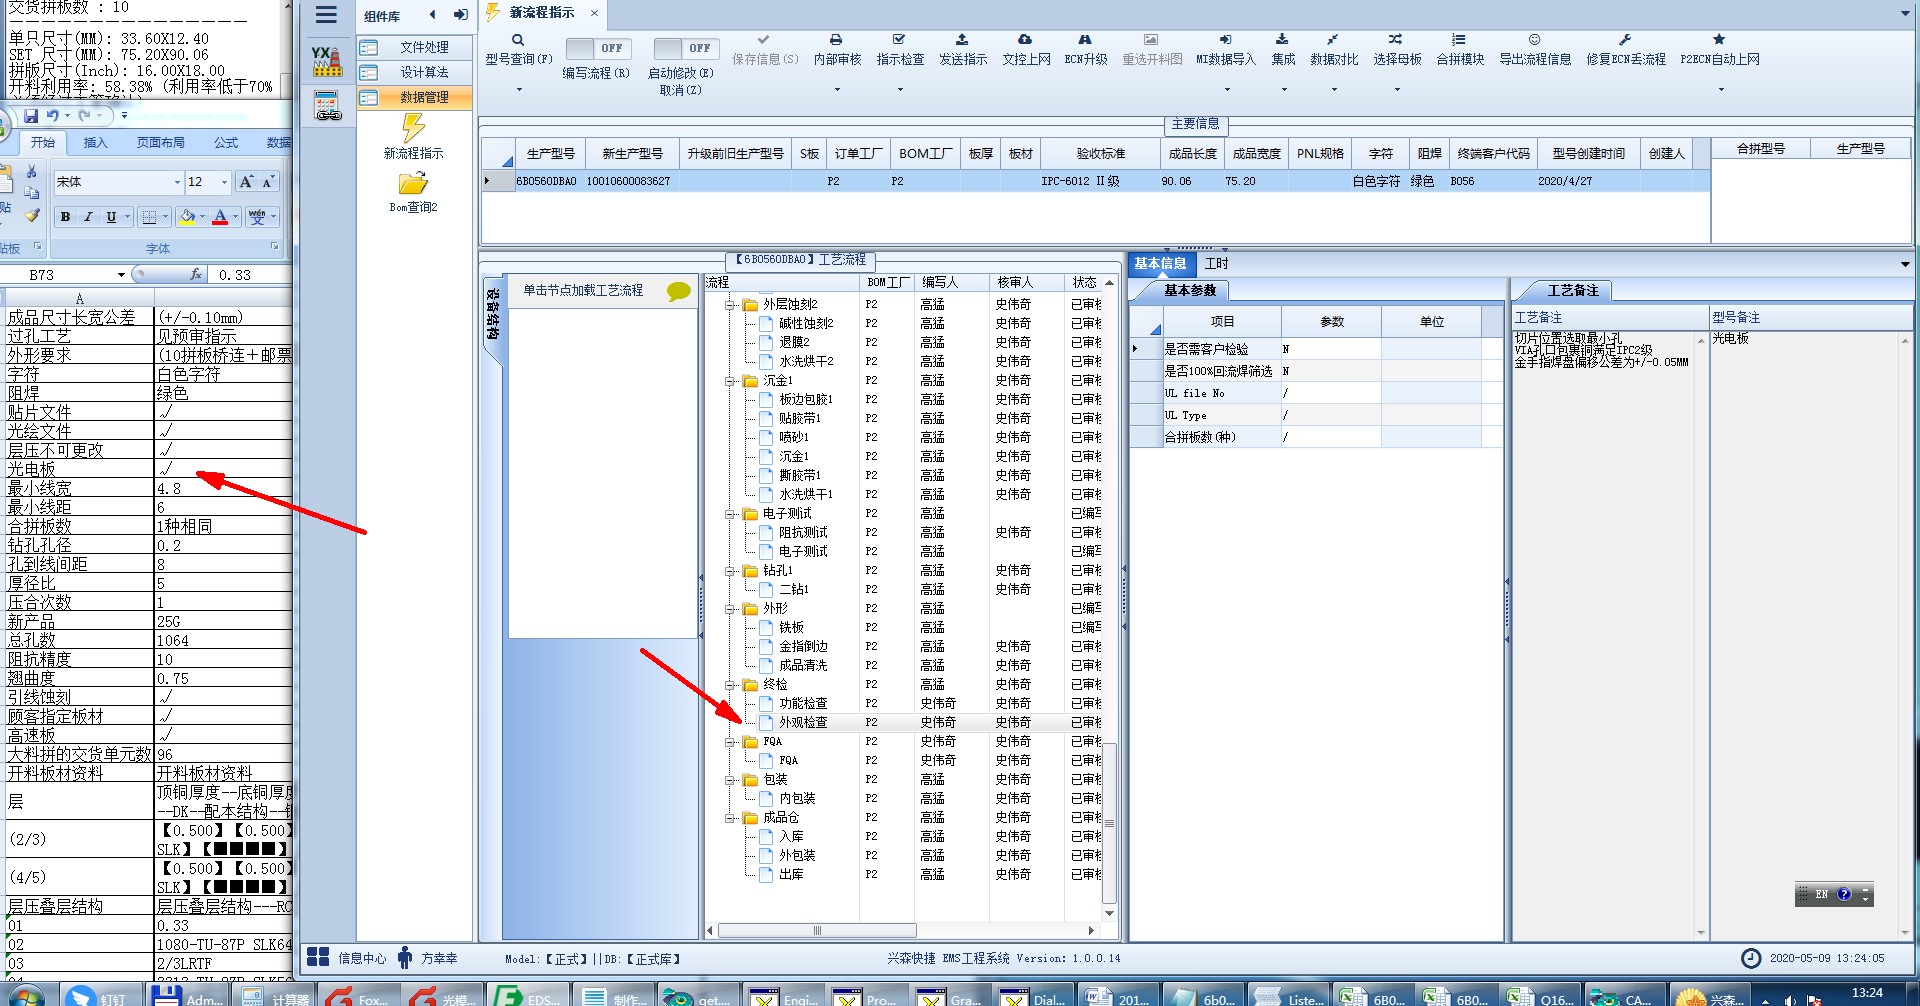Click the 计算器 taskbar button
The image size is (1920, 1006).
coord(276,996)
